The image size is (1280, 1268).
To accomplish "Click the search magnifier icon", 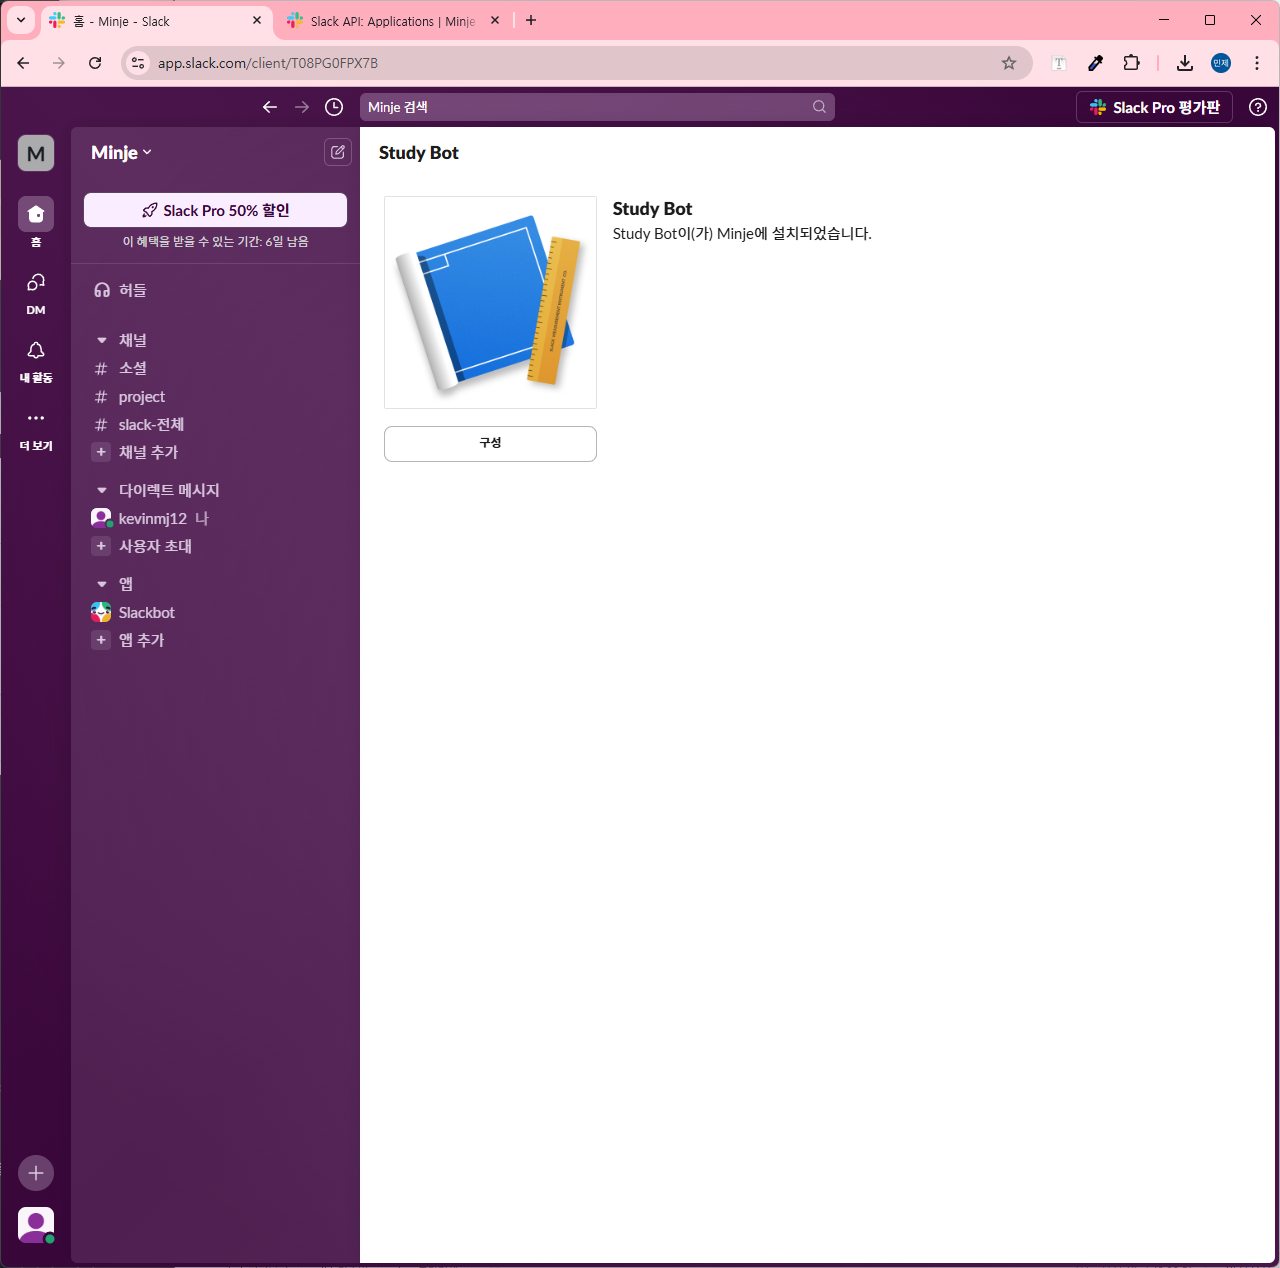I will [819, 107].
